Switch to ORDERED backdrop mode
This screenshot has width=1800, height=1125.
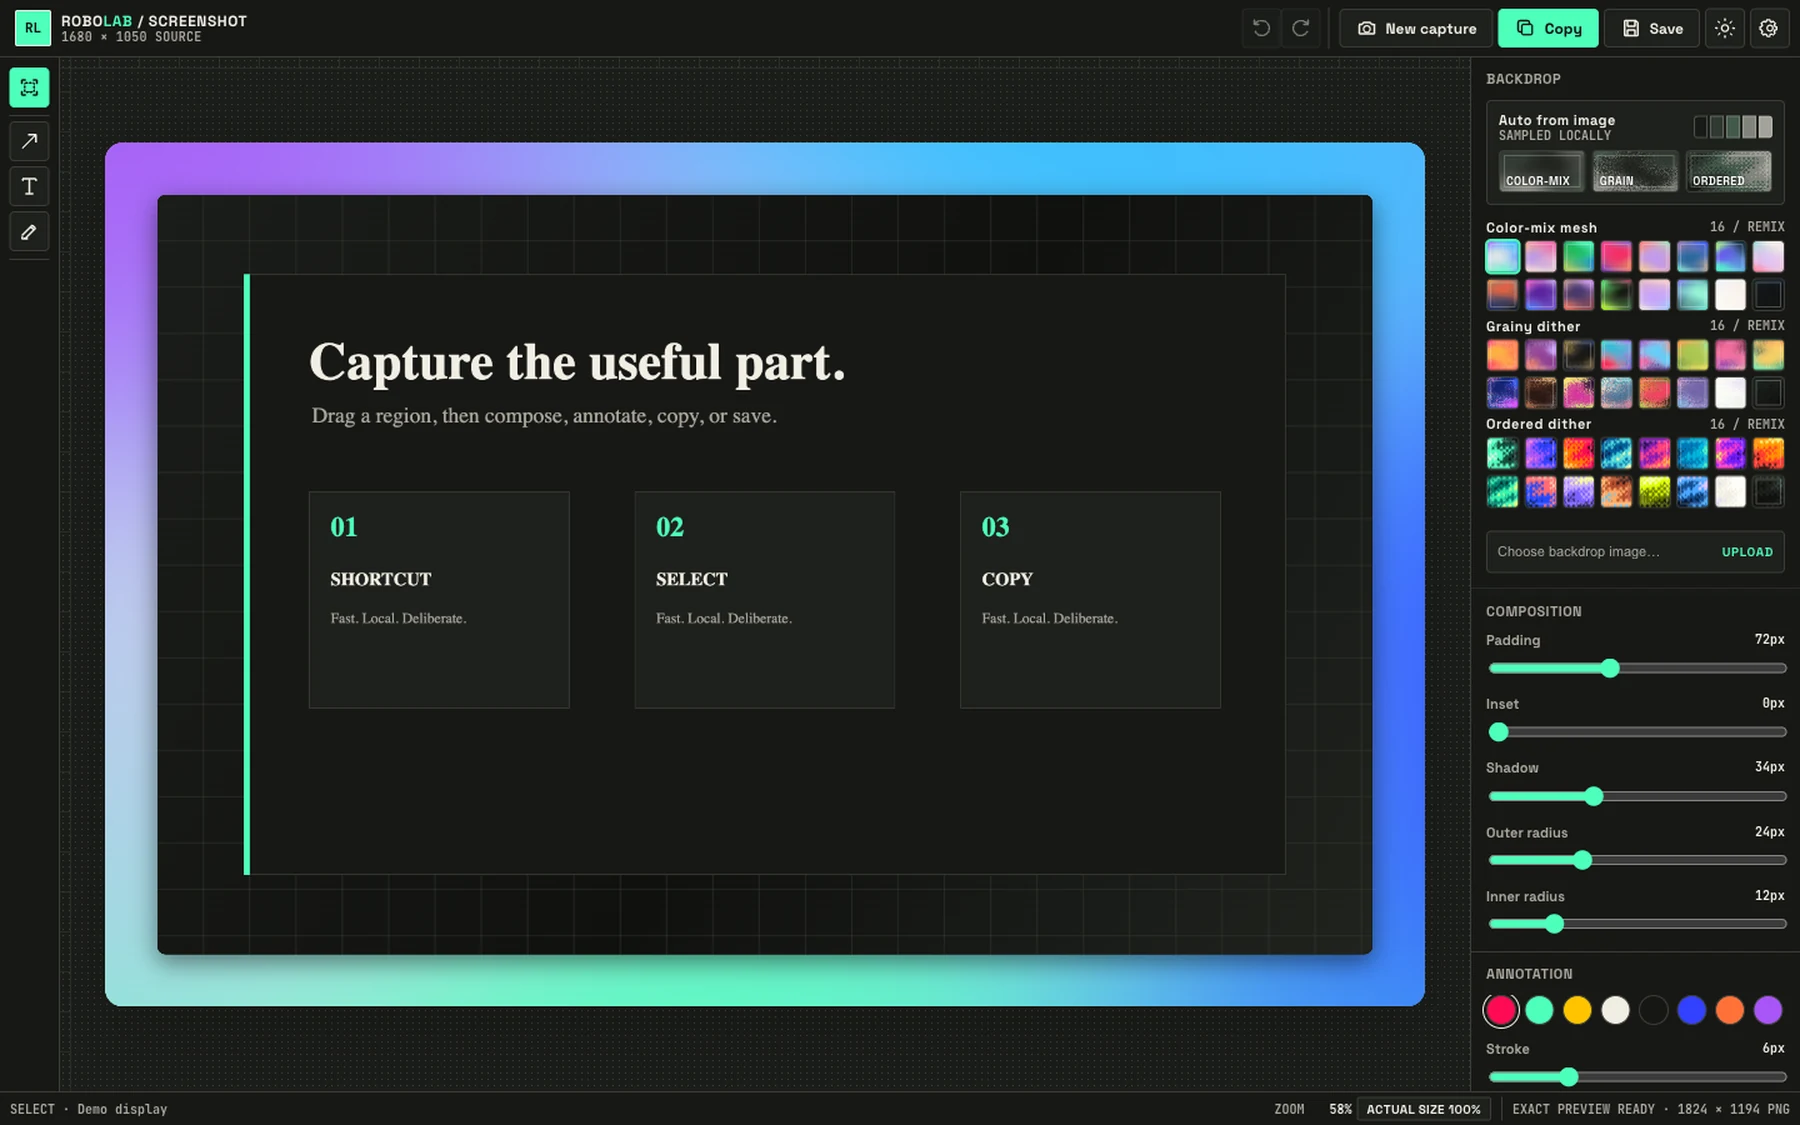[1728, 171]
